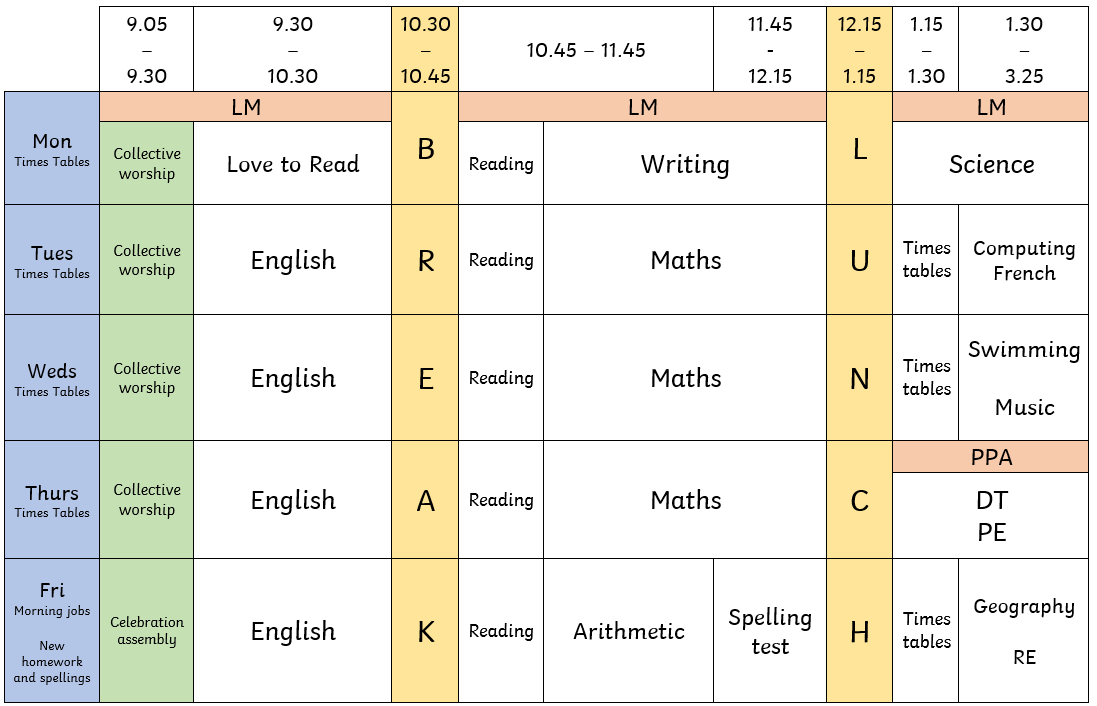Click the Mon Times Tables header cell

click(52, 148)
